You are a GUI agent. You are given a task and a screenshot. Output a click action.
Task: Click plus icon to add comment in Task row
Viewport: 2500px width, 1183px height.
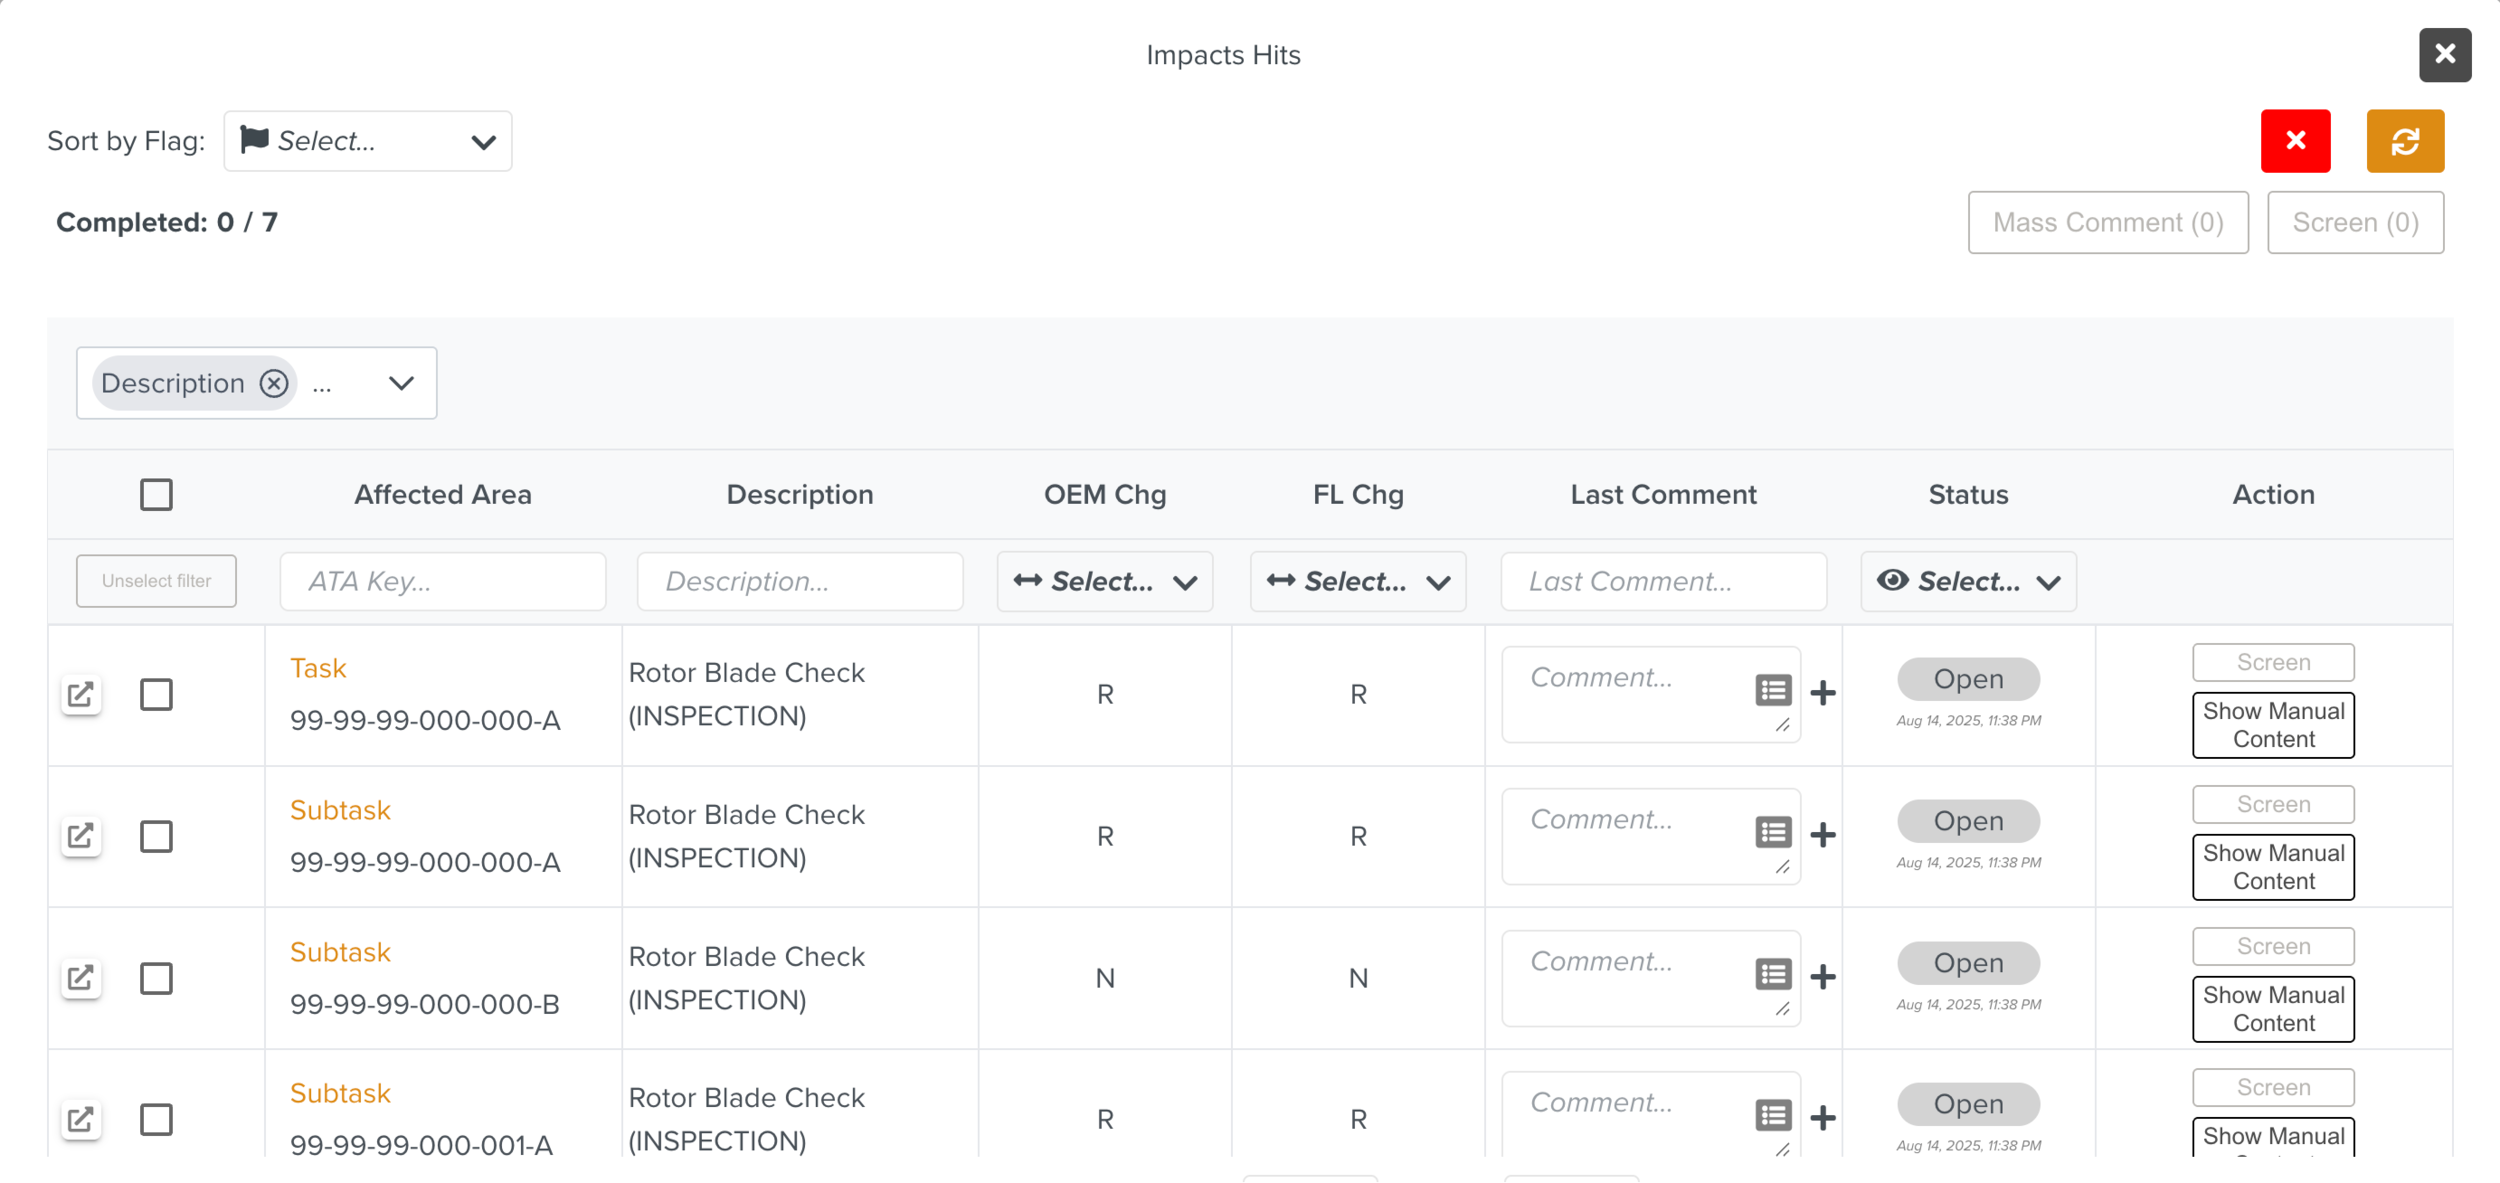pos(1823,692)
